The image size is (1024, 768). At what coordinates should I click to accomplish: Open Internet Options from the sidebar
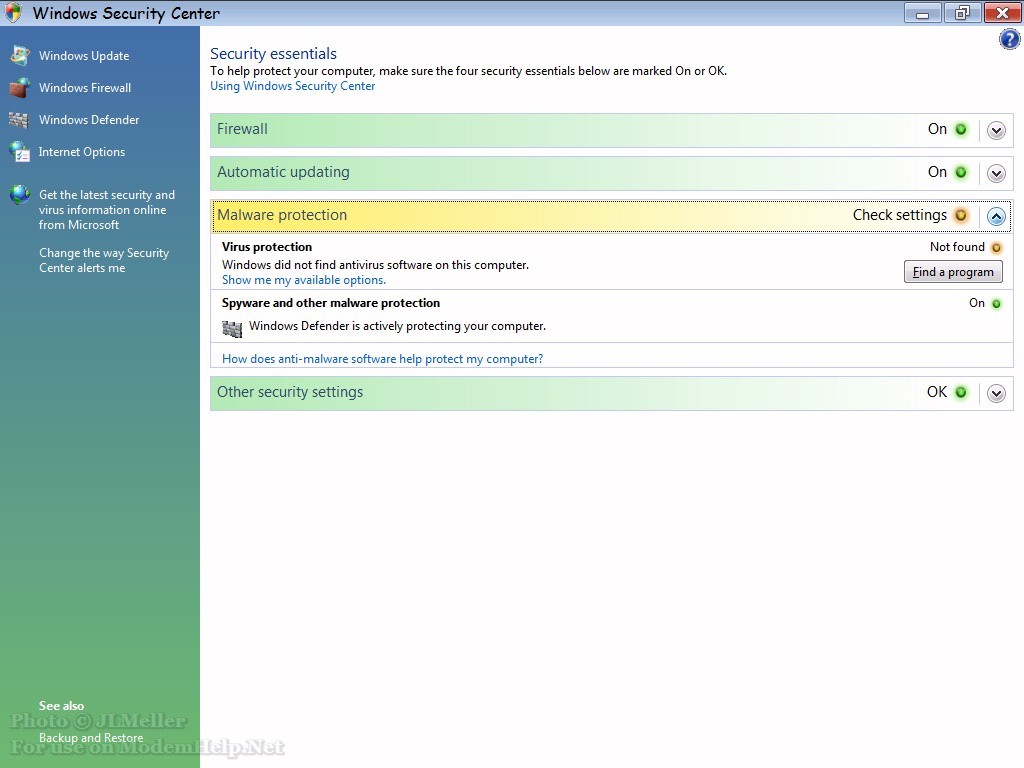click(x=82, y=152)
